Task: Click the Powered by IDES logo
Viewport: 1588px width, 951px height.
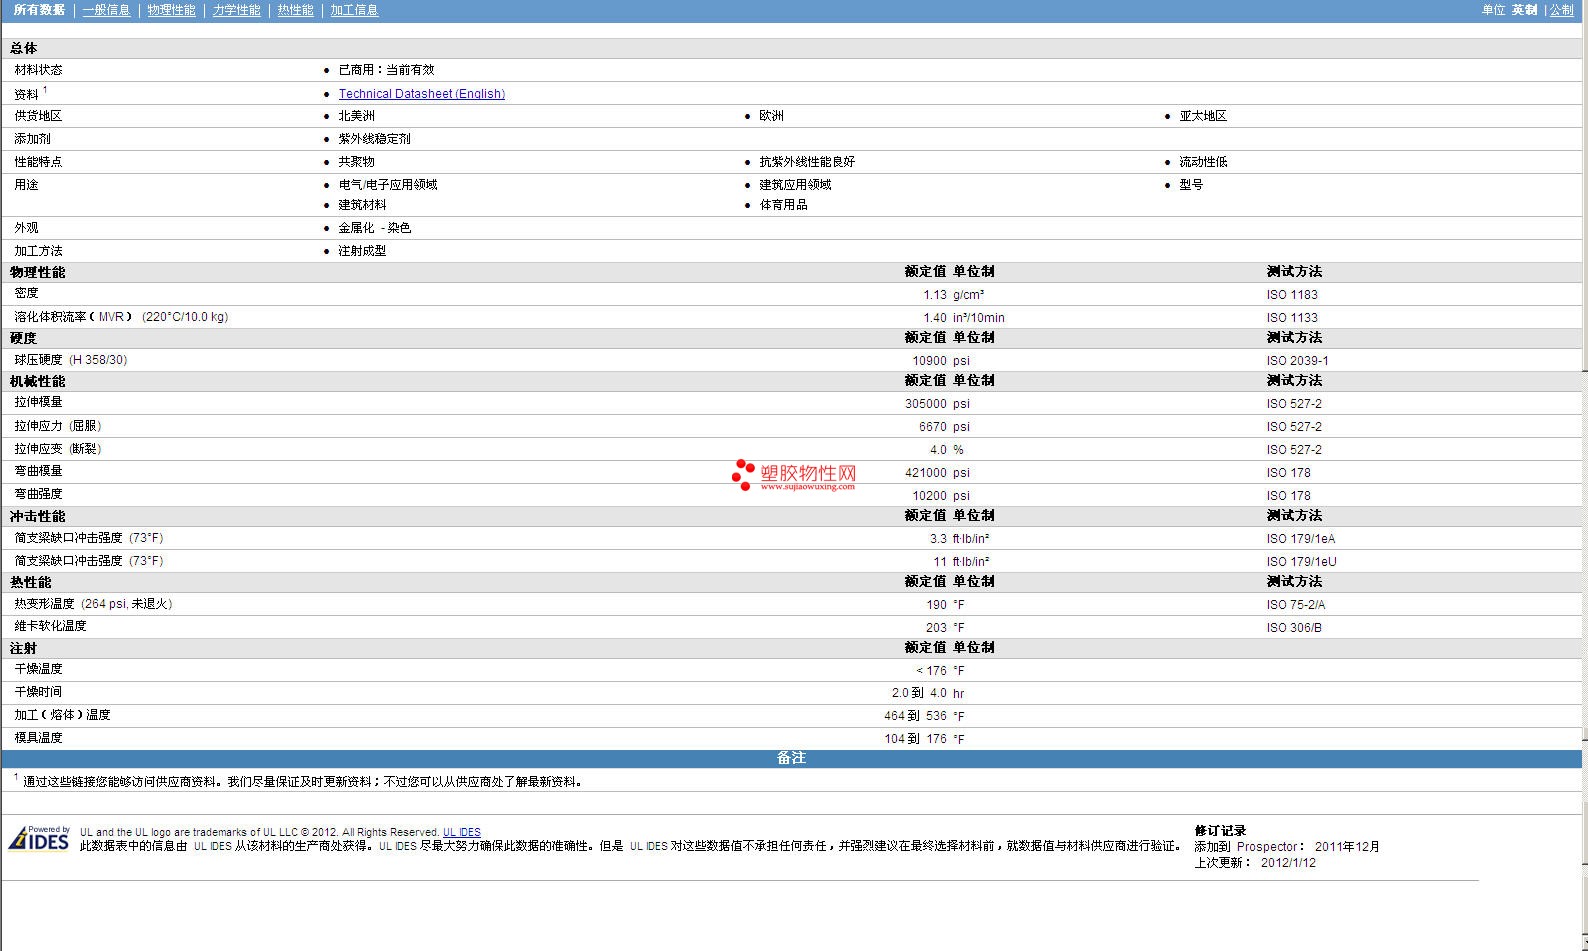Action: pyautogui.click(x=39, y=838)
